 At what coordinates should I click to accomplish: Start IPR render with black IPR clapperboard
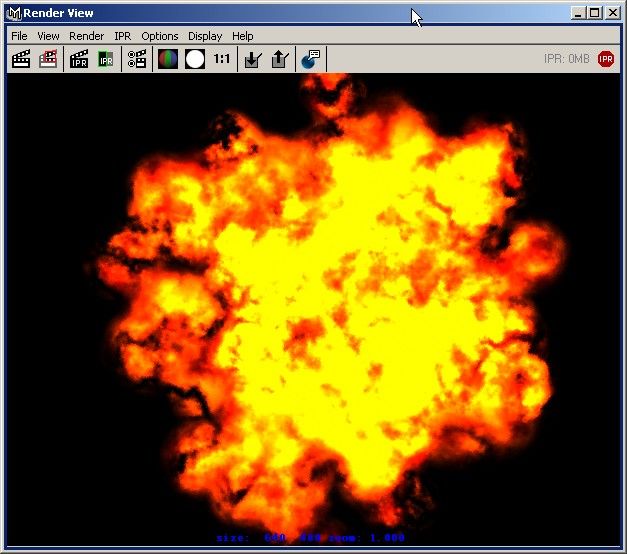pyautogui.click(x=79, y=59)
